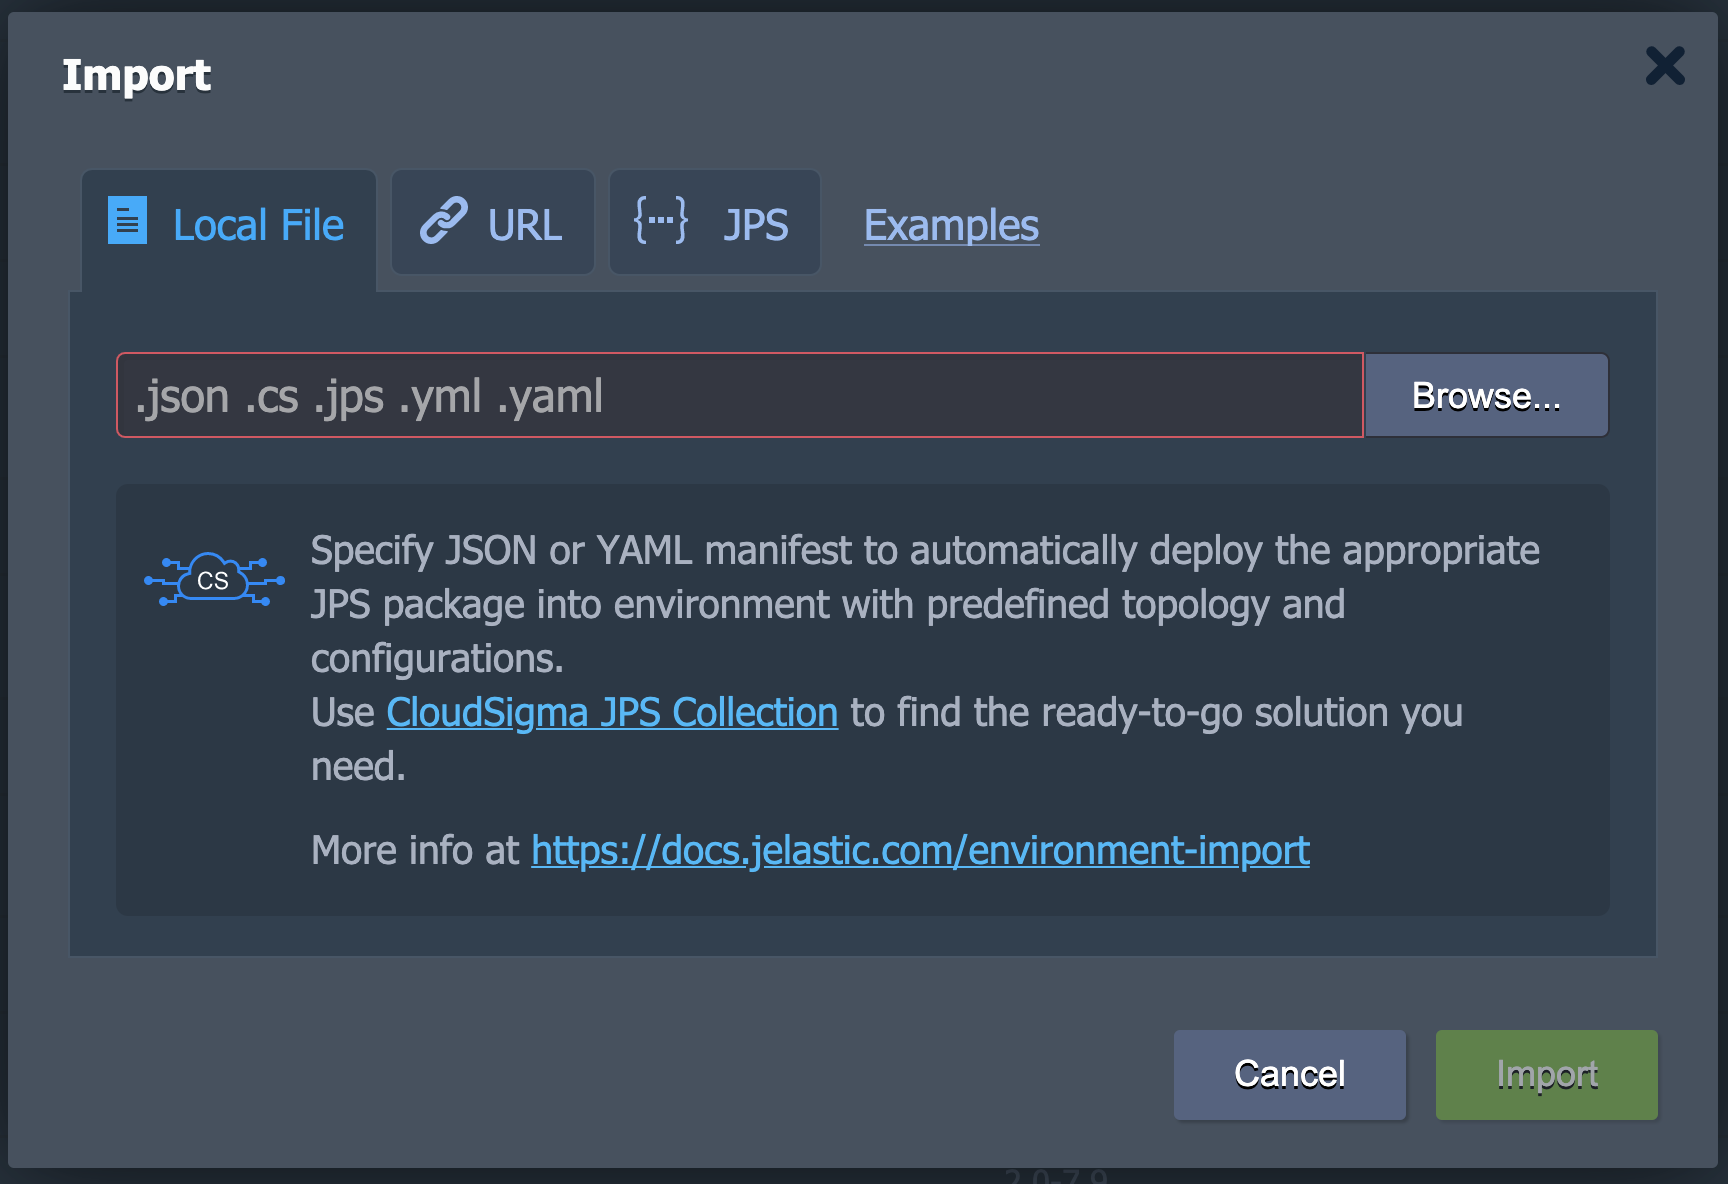This screenshot has height=1184, width=1728.
Task: Click the URL chain link icon
Action: (x=444, y=221)
